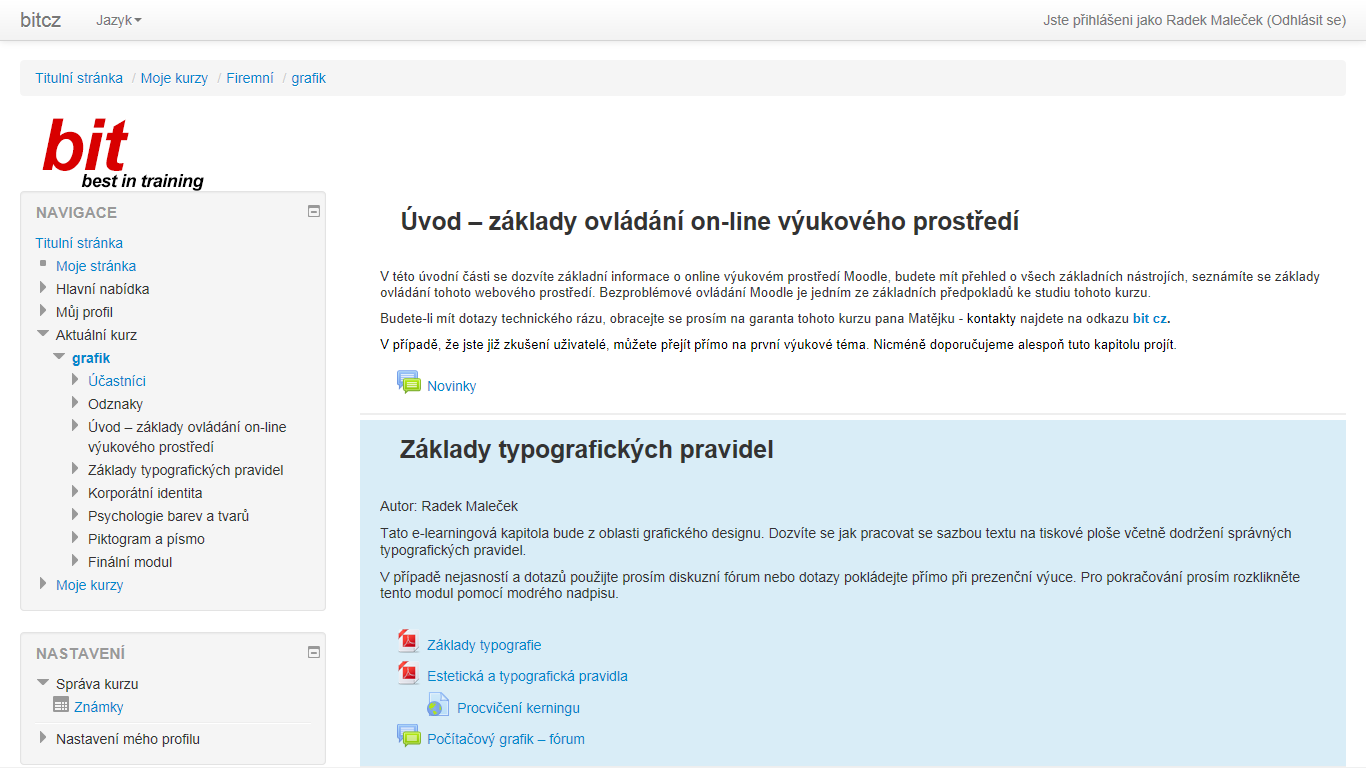Select Piktogram a písmo tree item
This screenshot has height=768, width=1366.
point(146,539)
